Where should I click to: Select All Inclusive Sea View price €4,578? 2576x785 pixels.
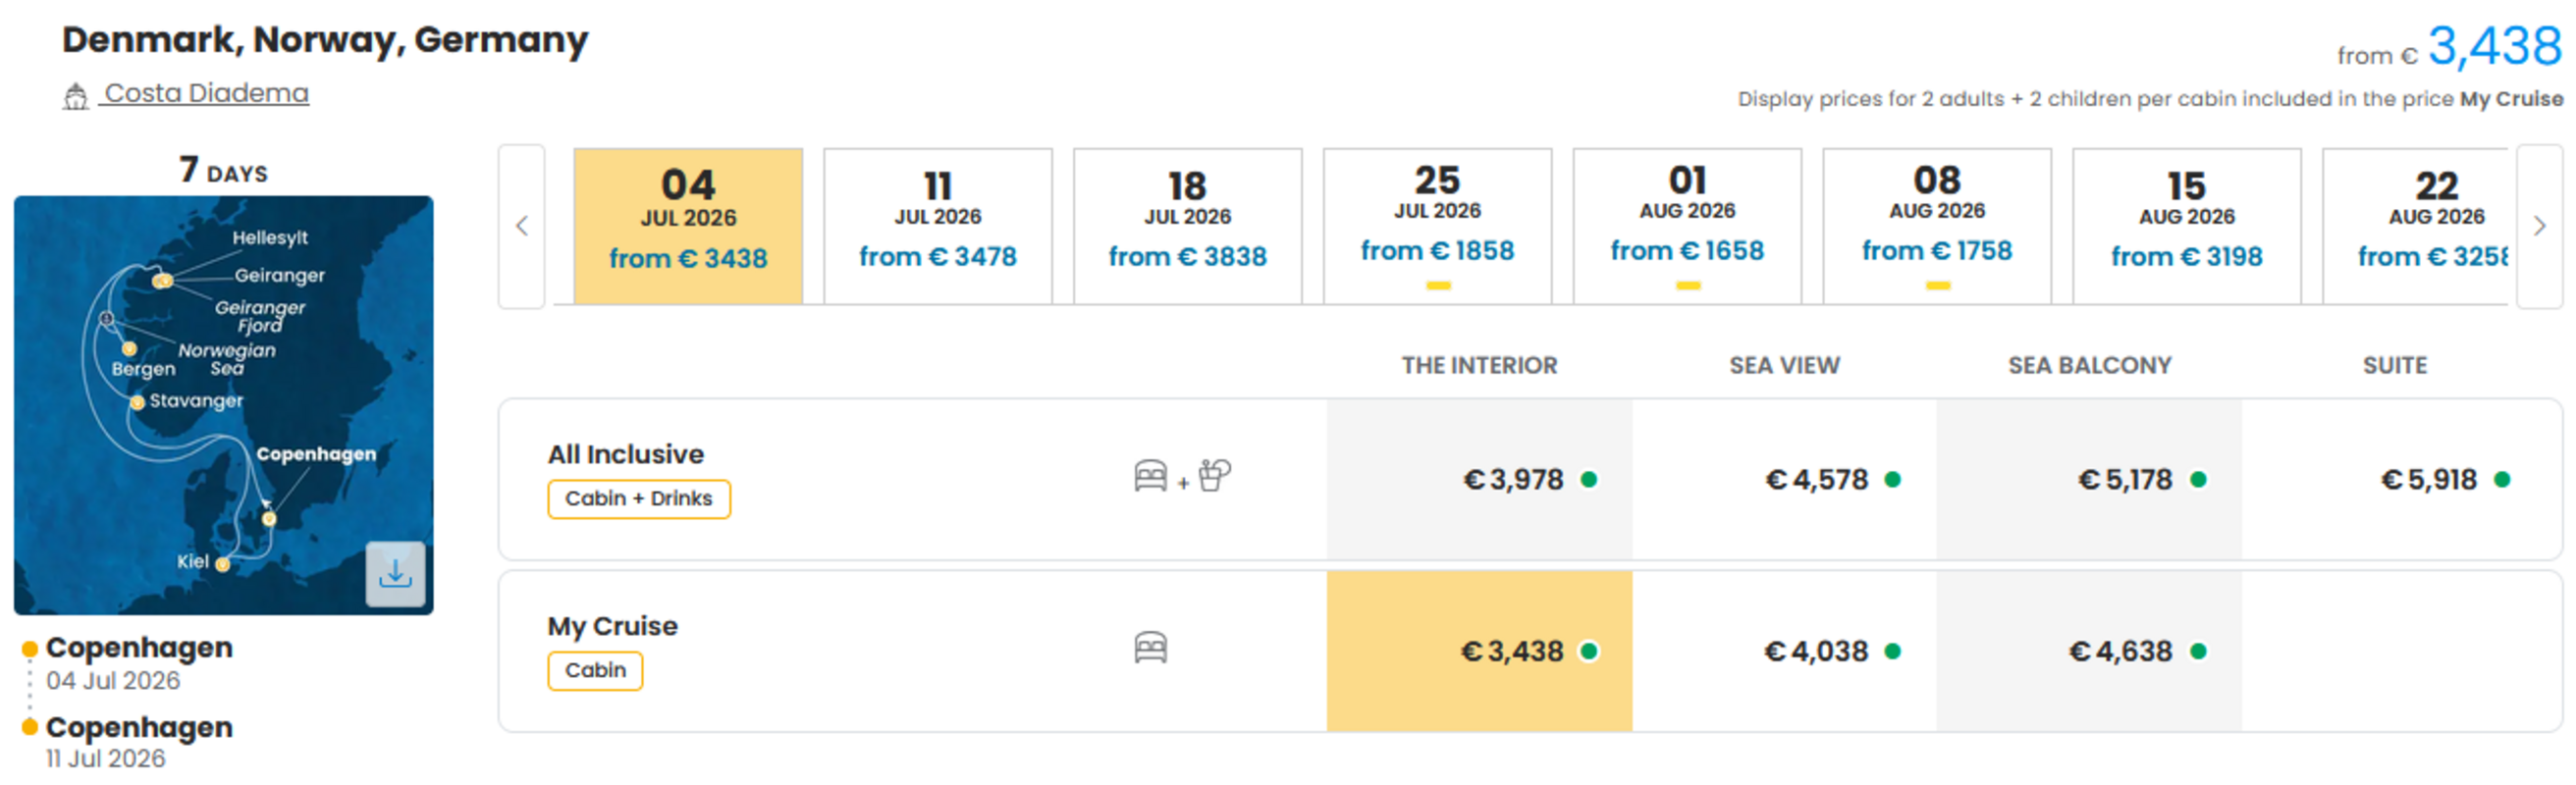pyautogui.click(x=1784, y=479)
